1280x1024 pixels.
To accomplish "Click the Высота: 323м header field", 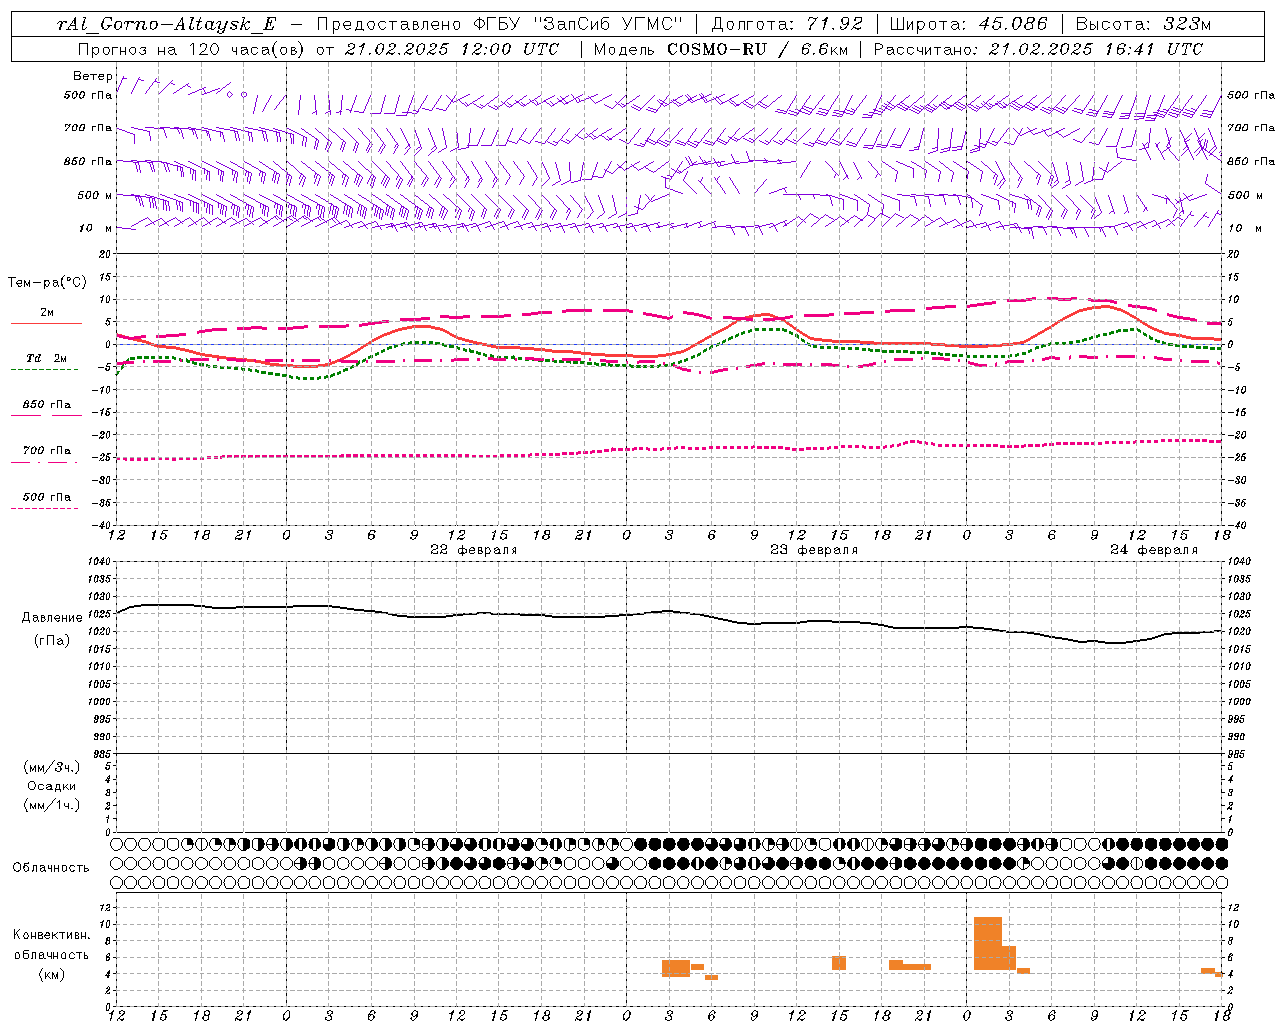I will point(1142,24).
